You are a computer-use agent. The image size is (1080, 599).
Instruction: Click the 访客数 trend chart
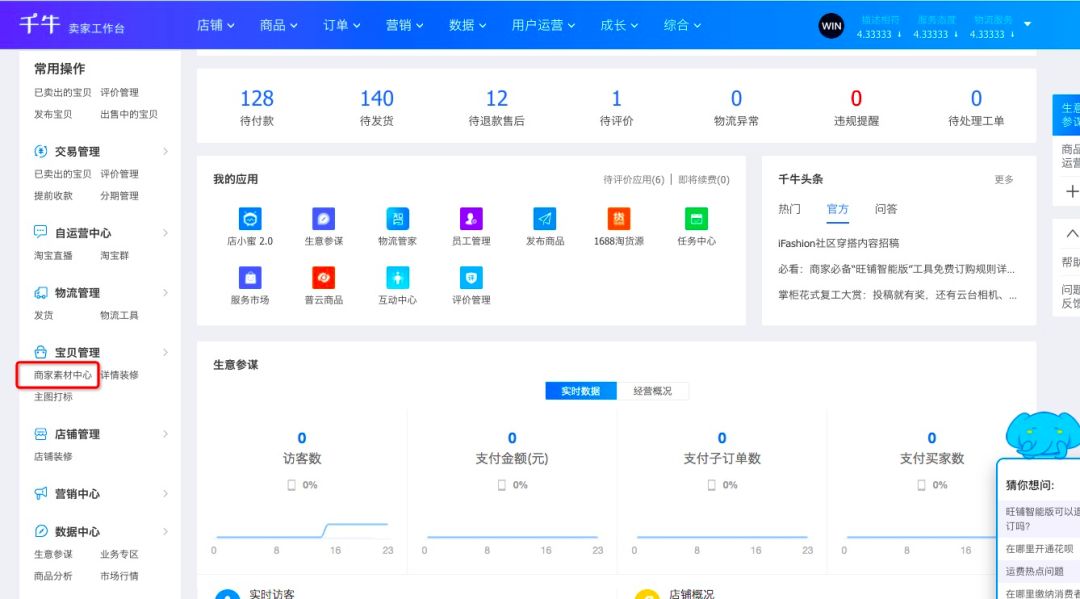click(x=303, y=532)
